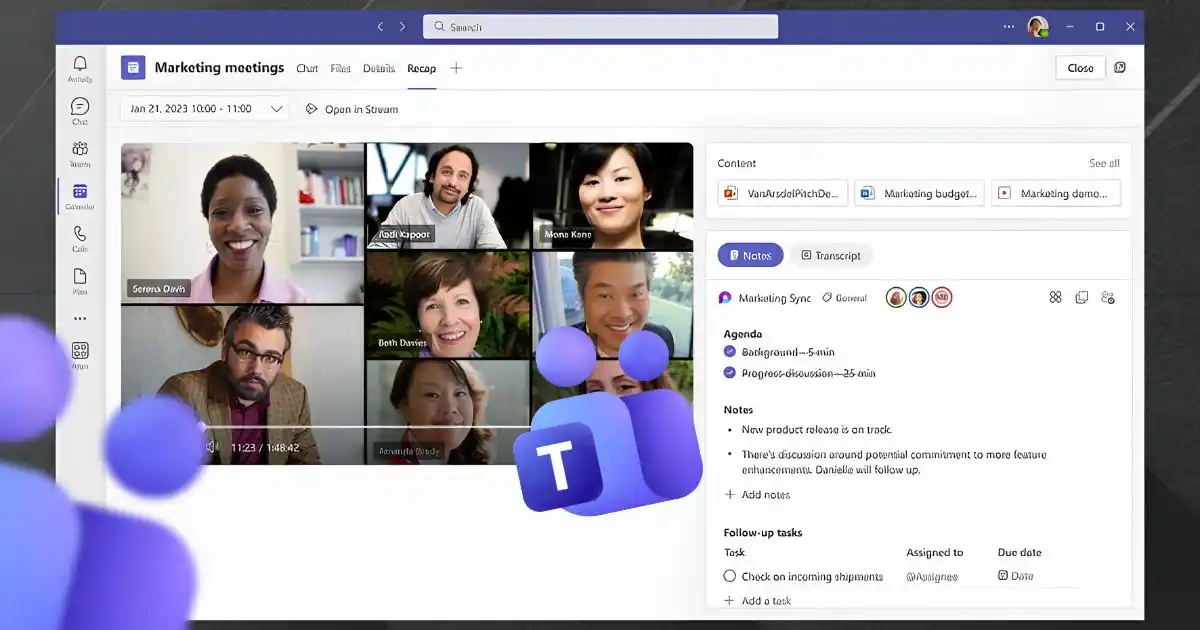
Task: Click the Close button
Action: [x=1081, y=68]
